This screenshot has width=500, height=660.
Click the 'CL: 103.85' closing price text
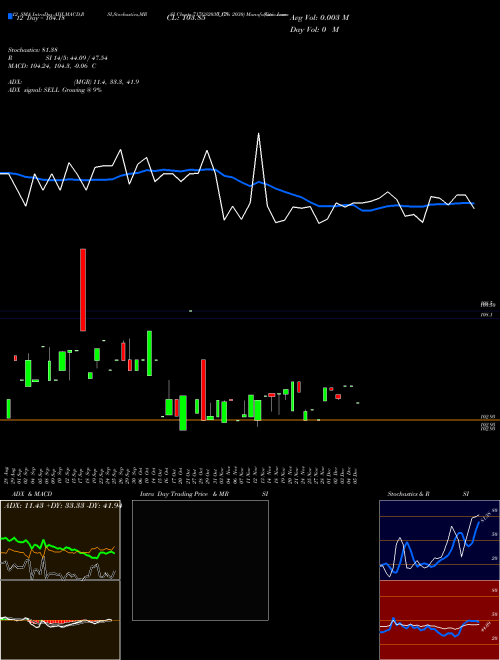tap(186, 18)
